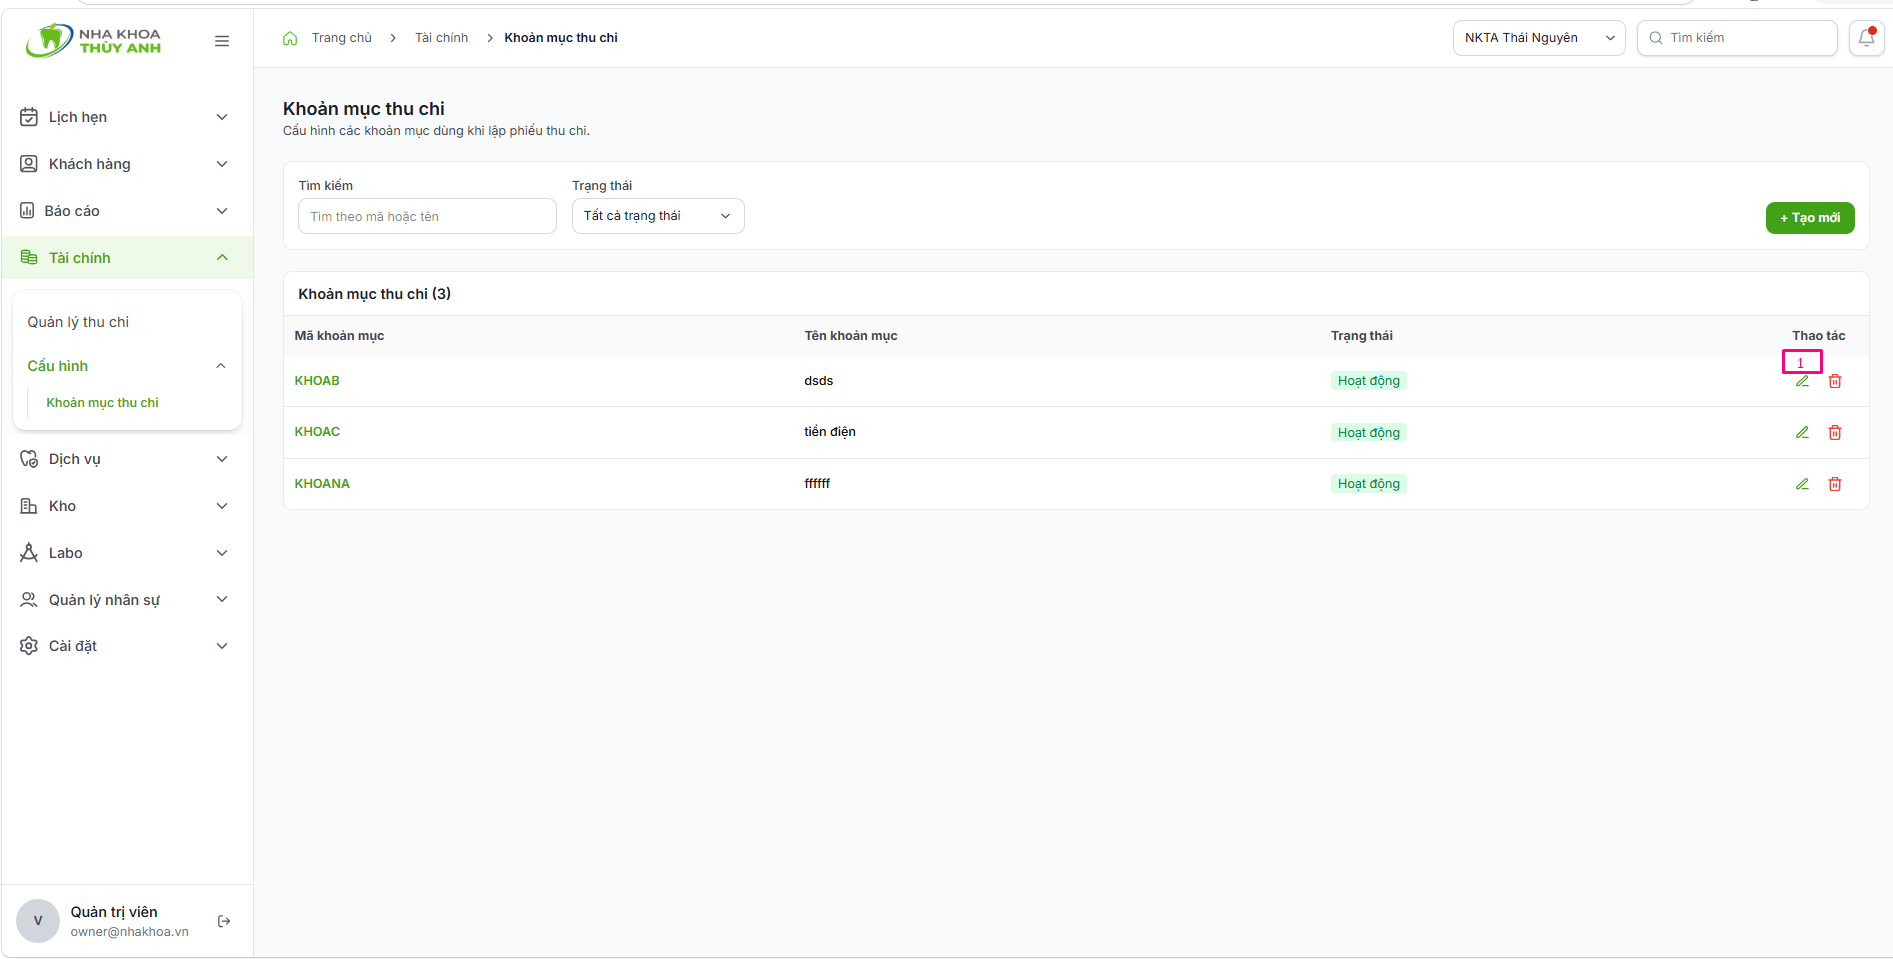
Task: Click the Labo compass icon
Action: pos(29,553)
